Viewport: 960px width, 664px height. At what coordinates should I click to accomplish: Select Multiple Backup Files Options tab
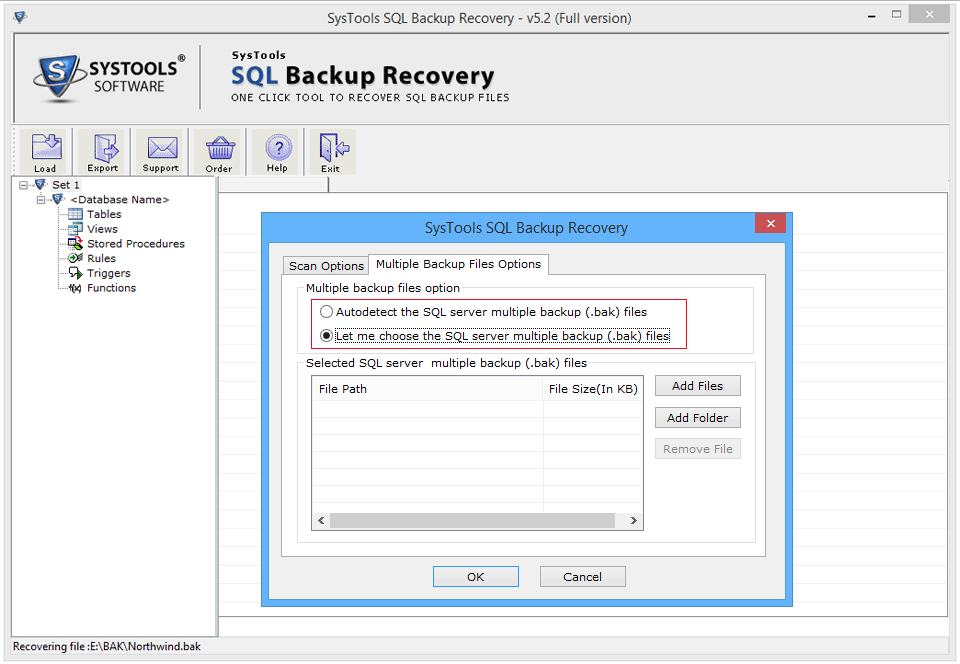[x=459, y=264]
